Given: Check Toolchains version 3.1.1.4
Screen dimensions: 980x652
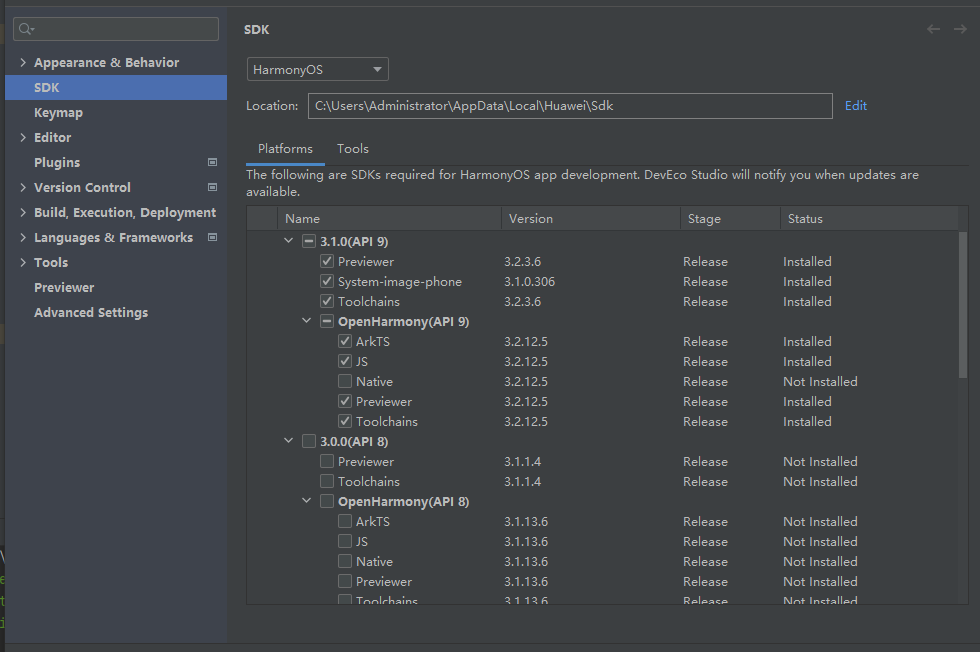Looking at the screenshot, I should click(327, 481).
